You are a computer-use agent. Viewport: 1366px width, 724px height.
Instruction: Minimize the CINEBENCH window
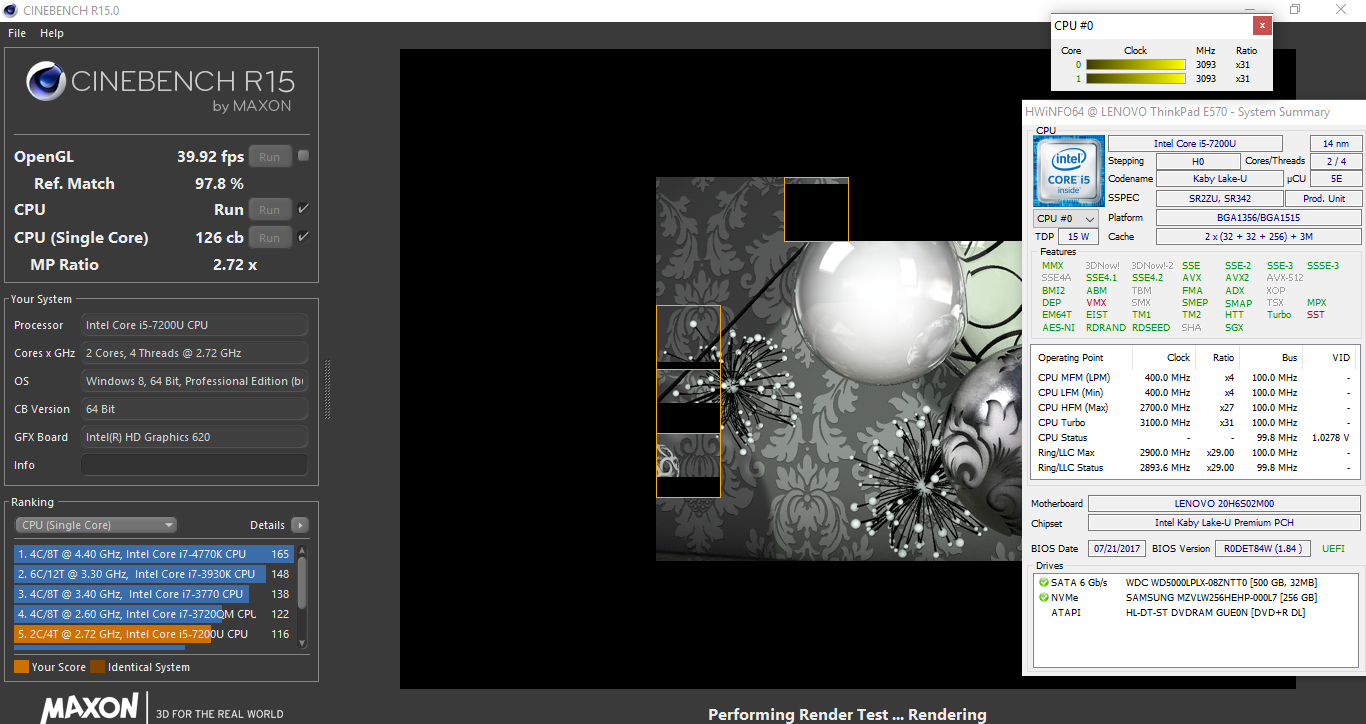[x=1250, y=10]
